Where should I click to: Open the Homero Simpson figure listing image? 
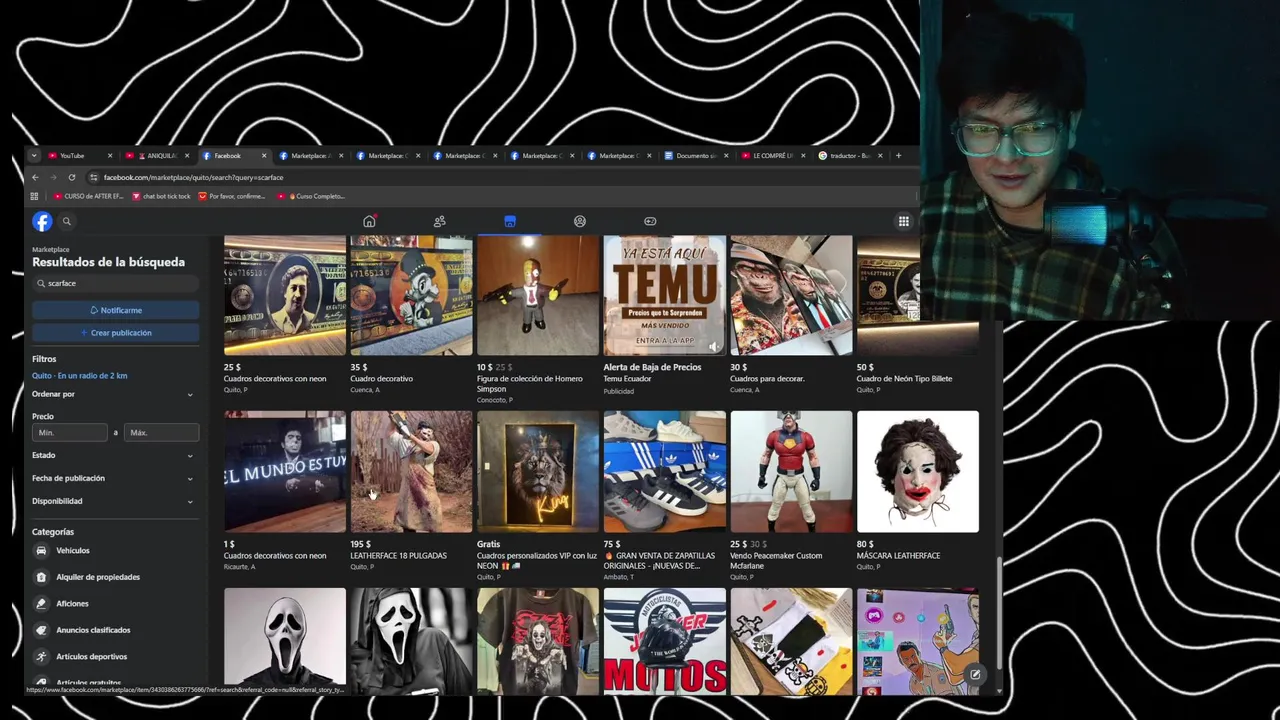point(538,295)
